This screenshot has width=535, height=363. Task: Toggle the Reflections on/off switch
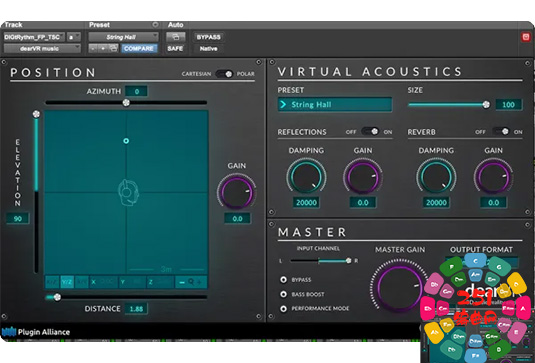pyautogui.click(x=370, y=131)
